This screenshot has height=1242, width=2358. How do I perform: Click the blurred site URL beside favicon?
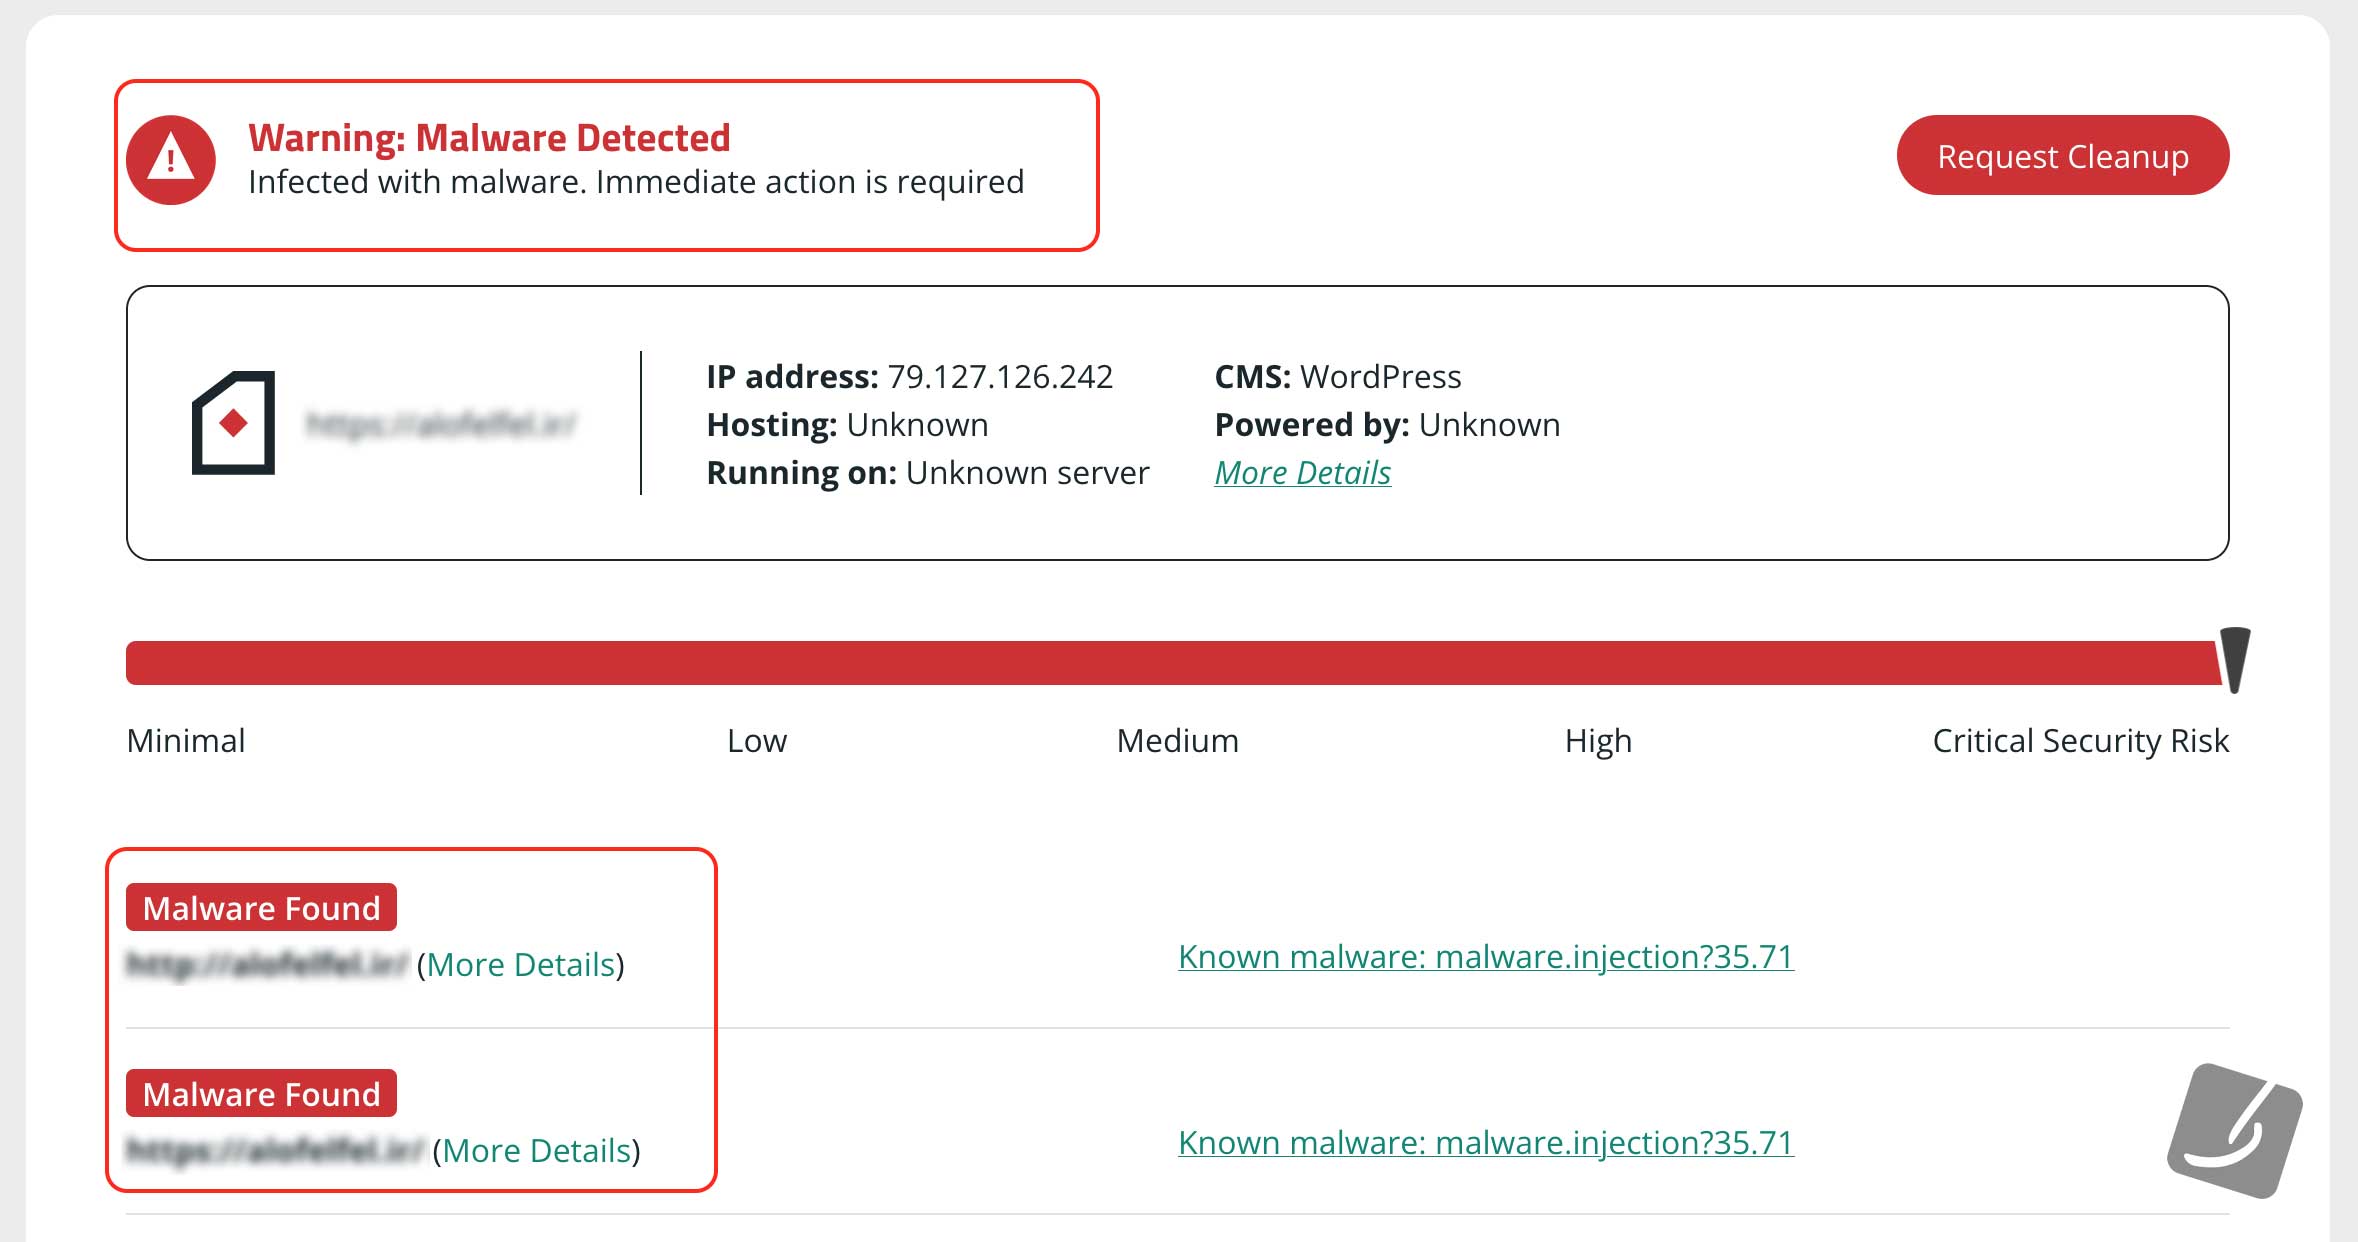coord(441,425)
